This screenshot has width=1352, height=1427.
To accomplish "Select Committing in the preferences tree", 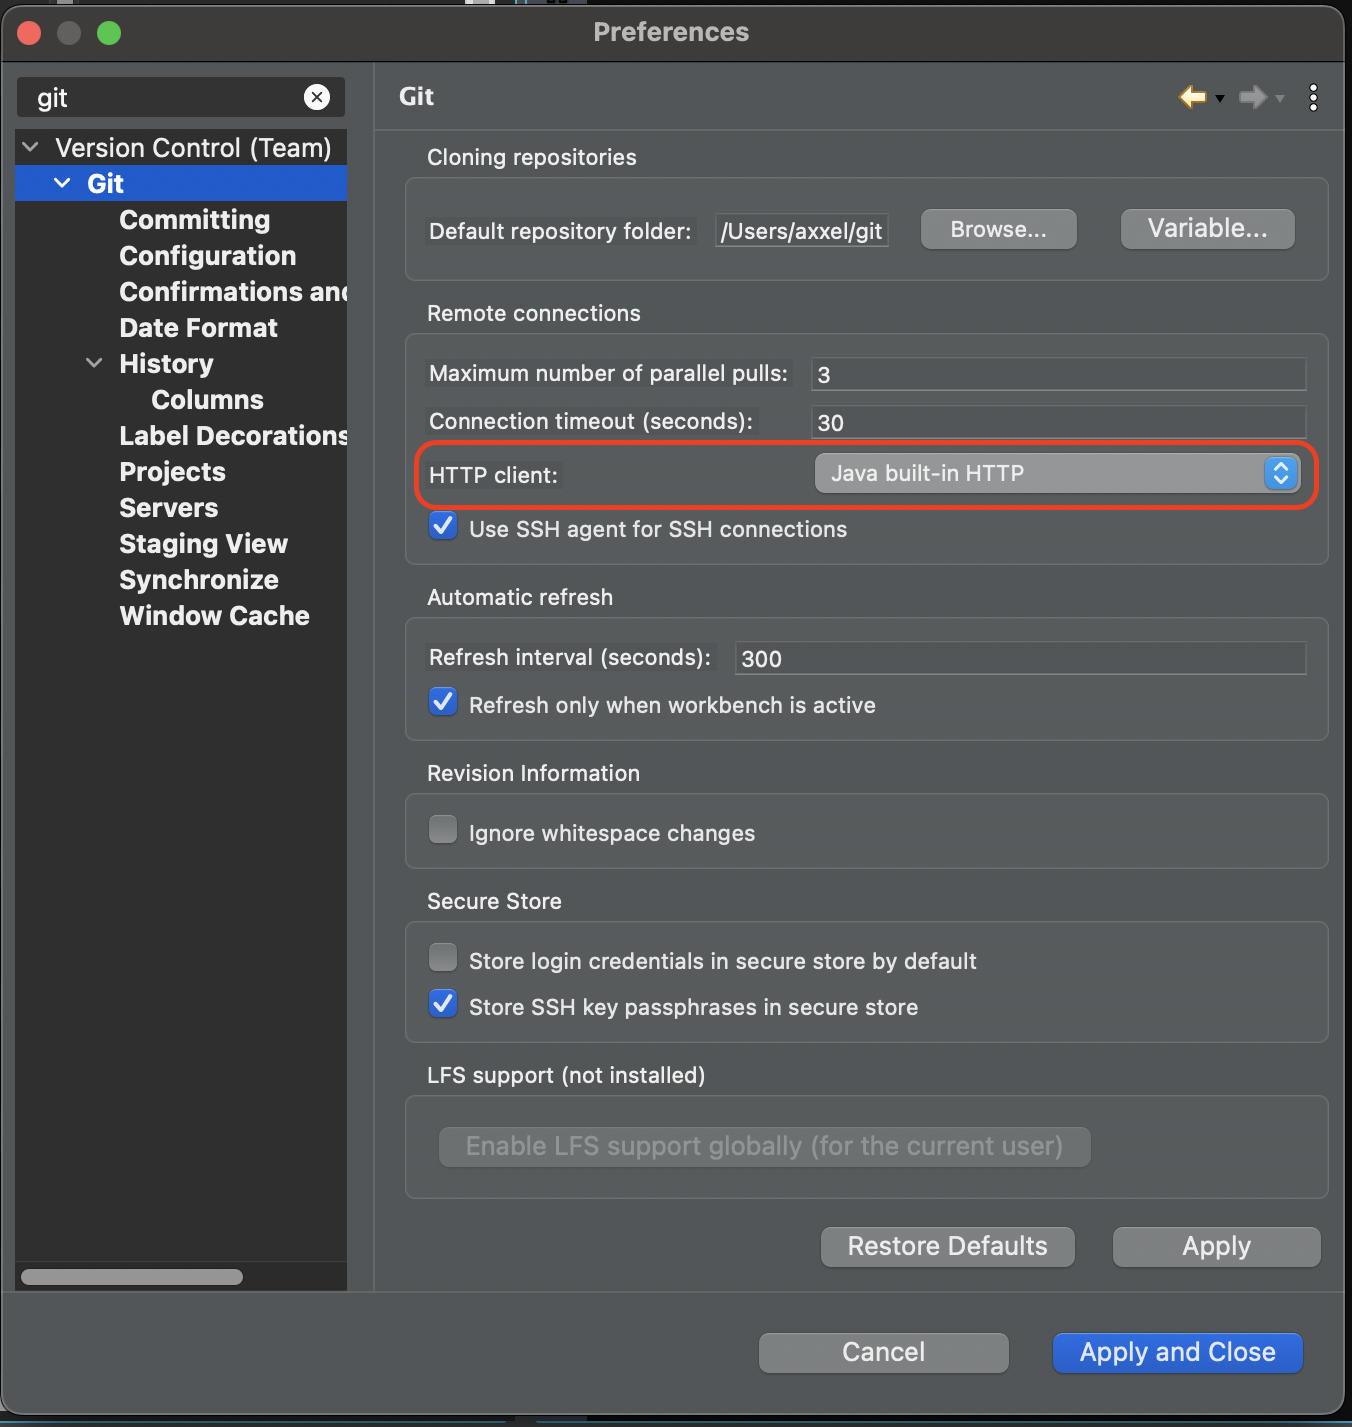I will [x=194, y=220].
